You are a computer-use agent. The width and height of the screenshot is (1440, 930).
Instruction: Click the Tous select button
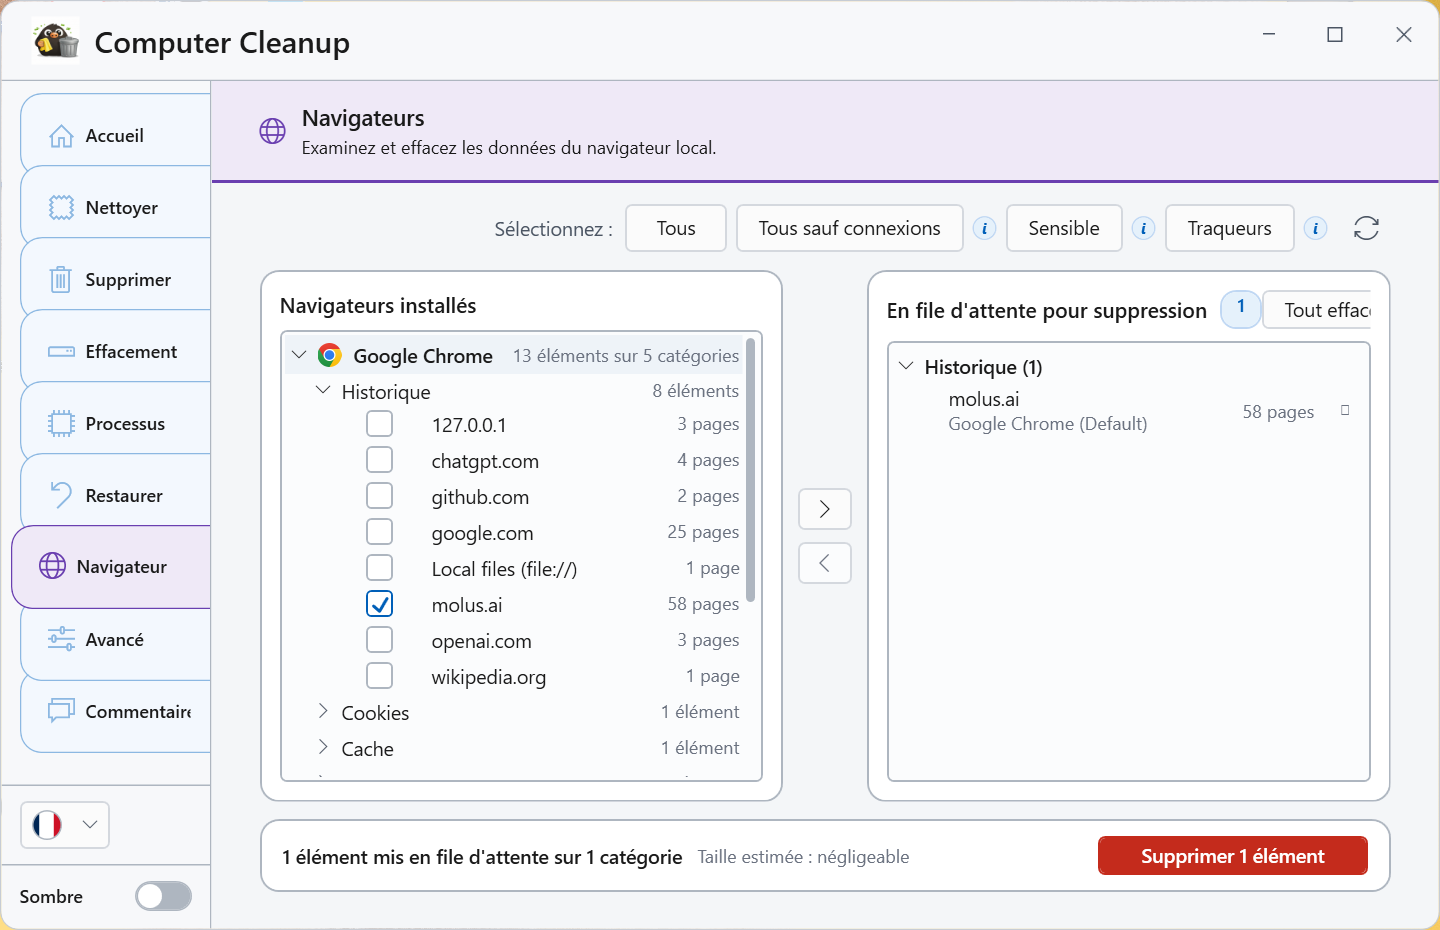pos(676,228)
